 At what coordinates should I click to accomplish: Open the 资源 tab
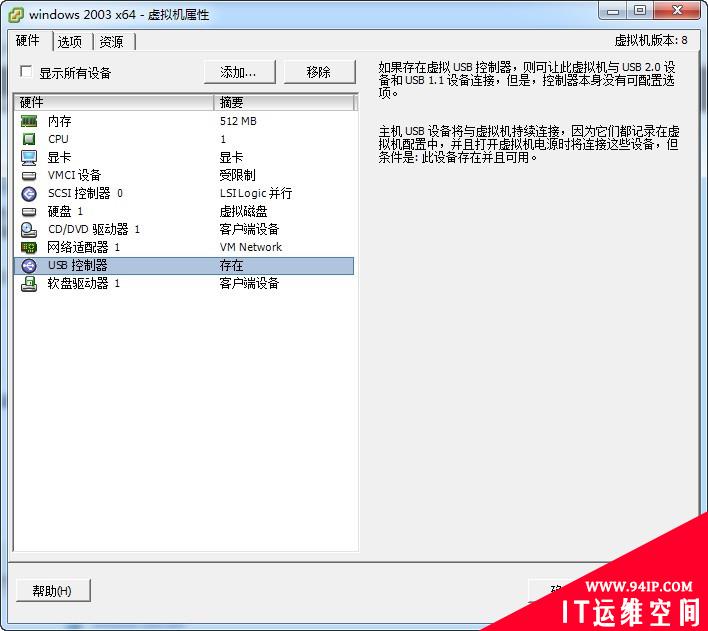coord(112,42)
